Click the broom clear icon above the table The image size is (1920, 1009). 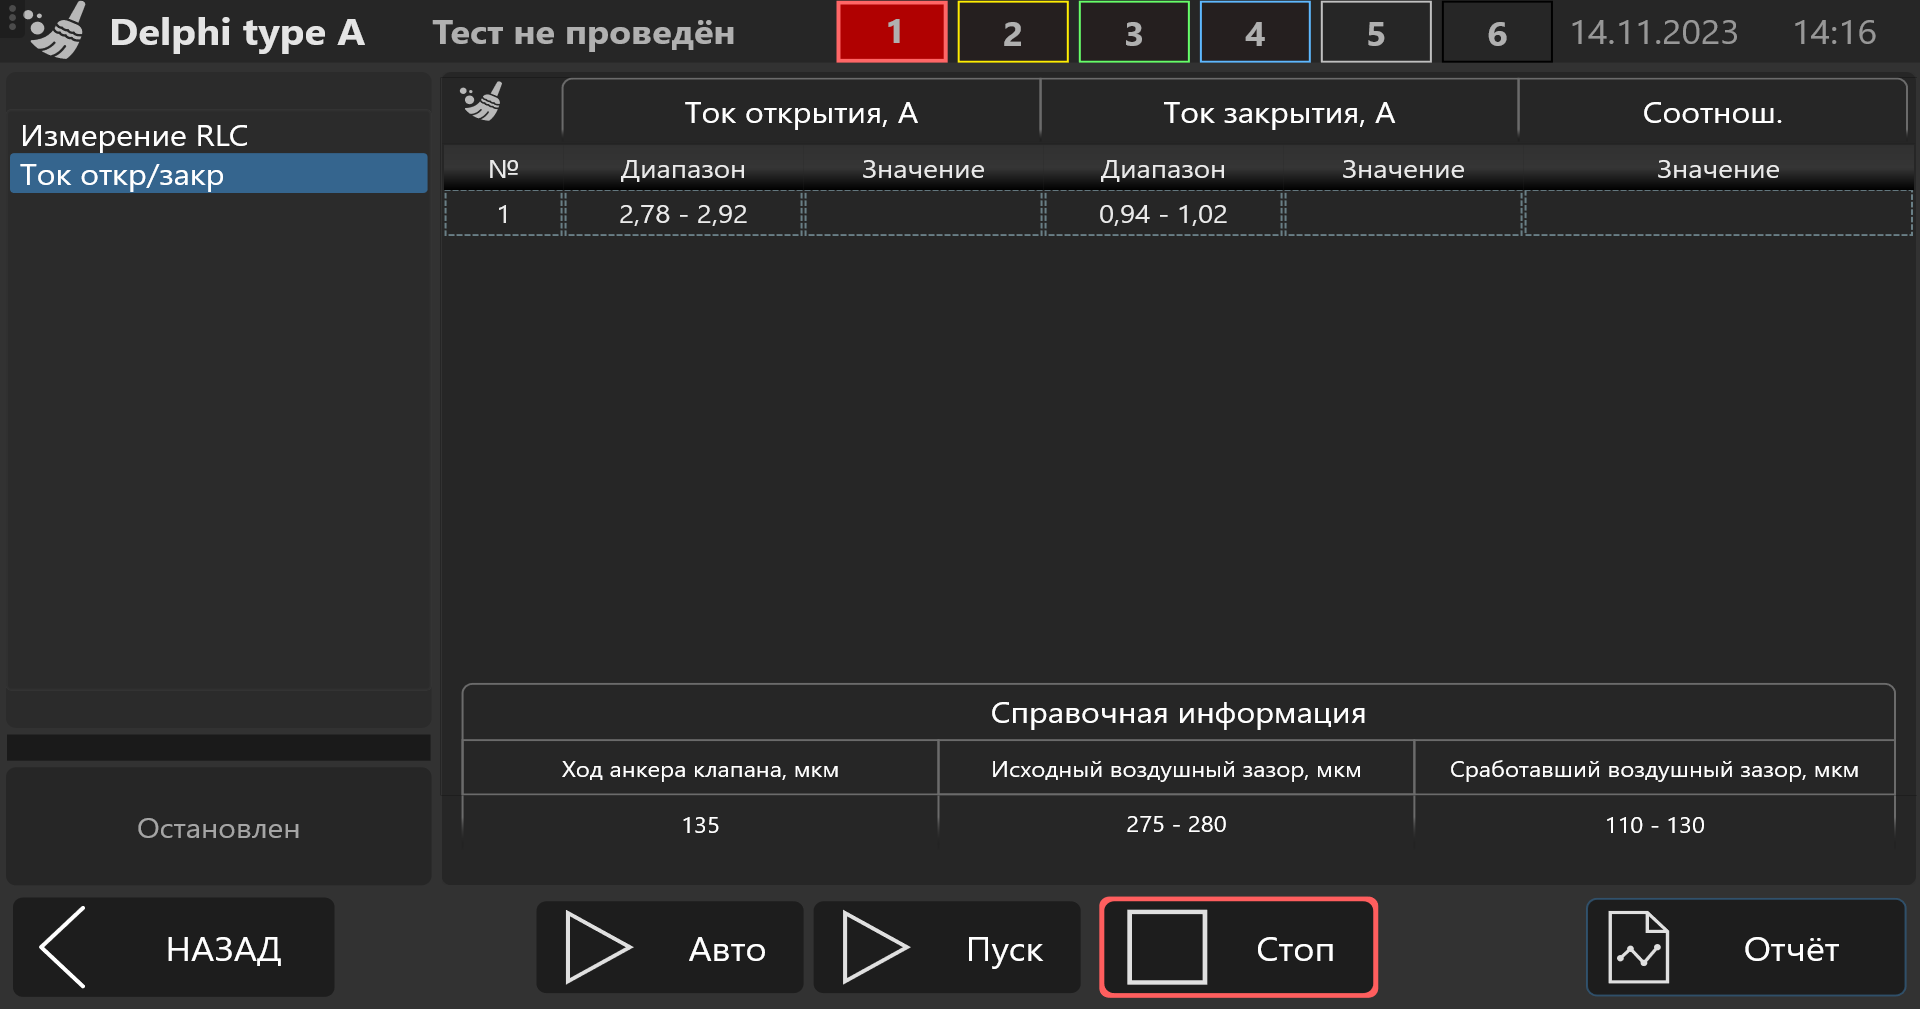coord(481,102)
